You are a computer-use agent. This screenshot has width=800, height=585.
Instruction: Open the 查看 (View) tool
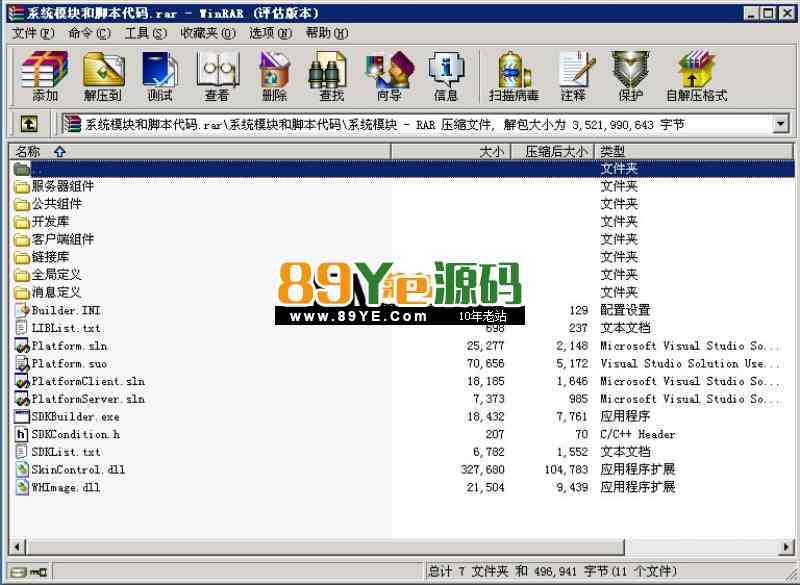pos(217,76)
